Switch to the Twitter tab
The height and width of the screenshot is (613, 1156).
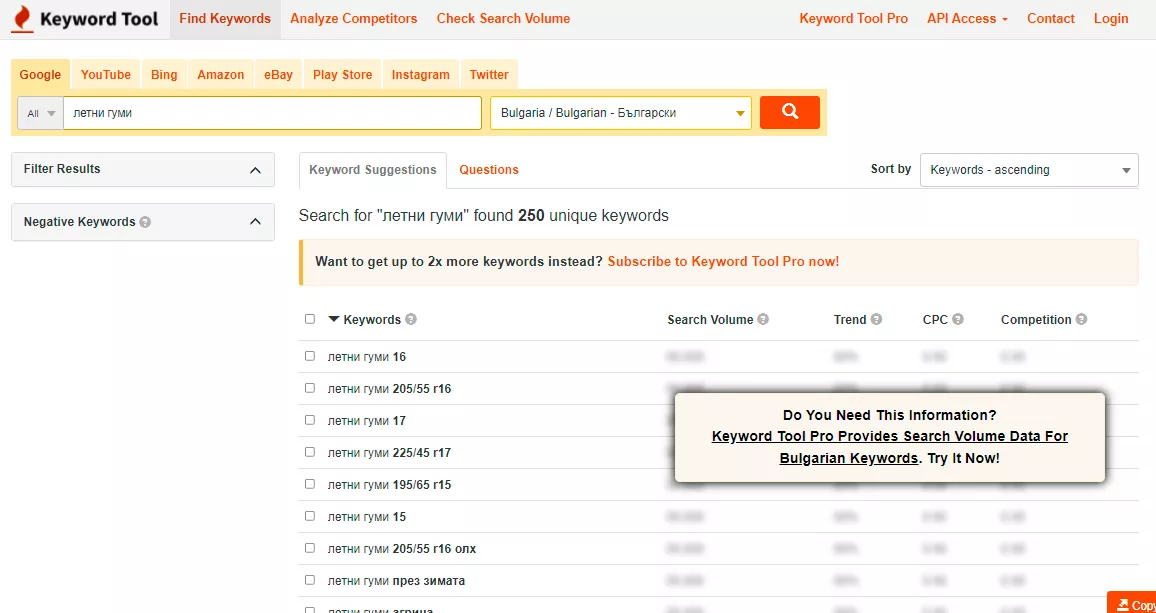click(489, 75)
